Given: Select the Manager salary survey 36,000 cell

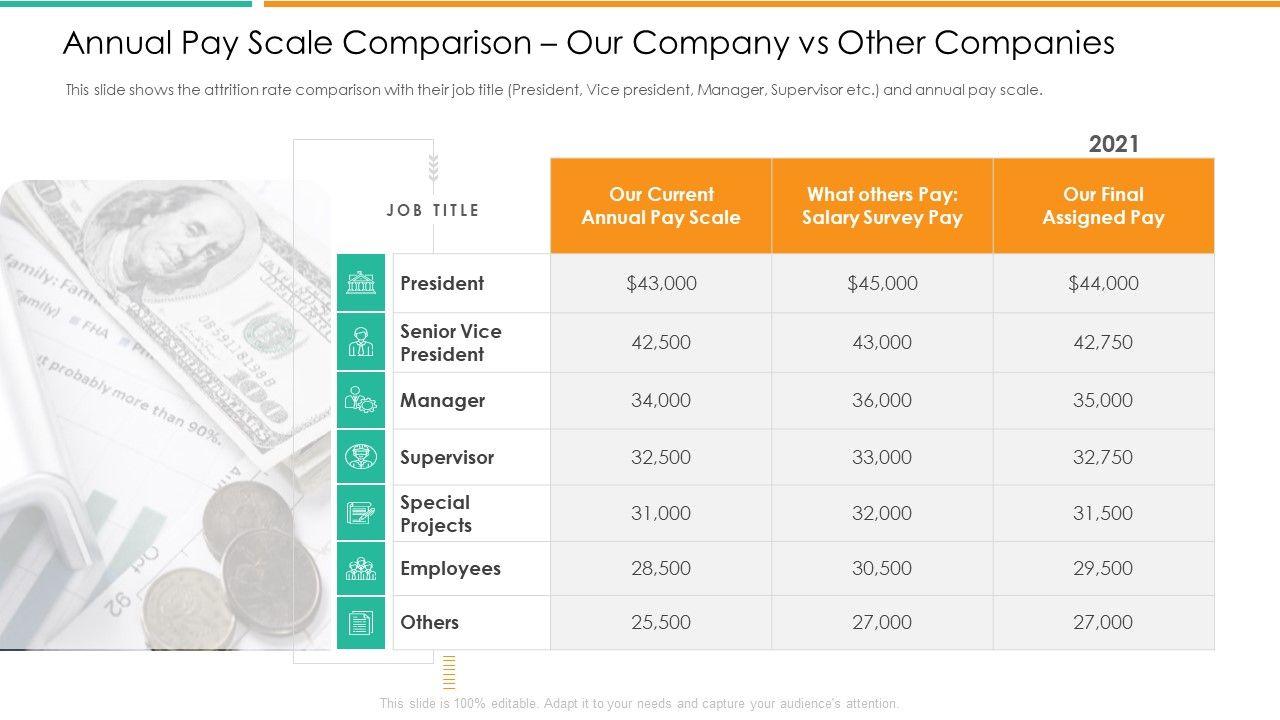Looking at the screenshot, I should [882, 401].
